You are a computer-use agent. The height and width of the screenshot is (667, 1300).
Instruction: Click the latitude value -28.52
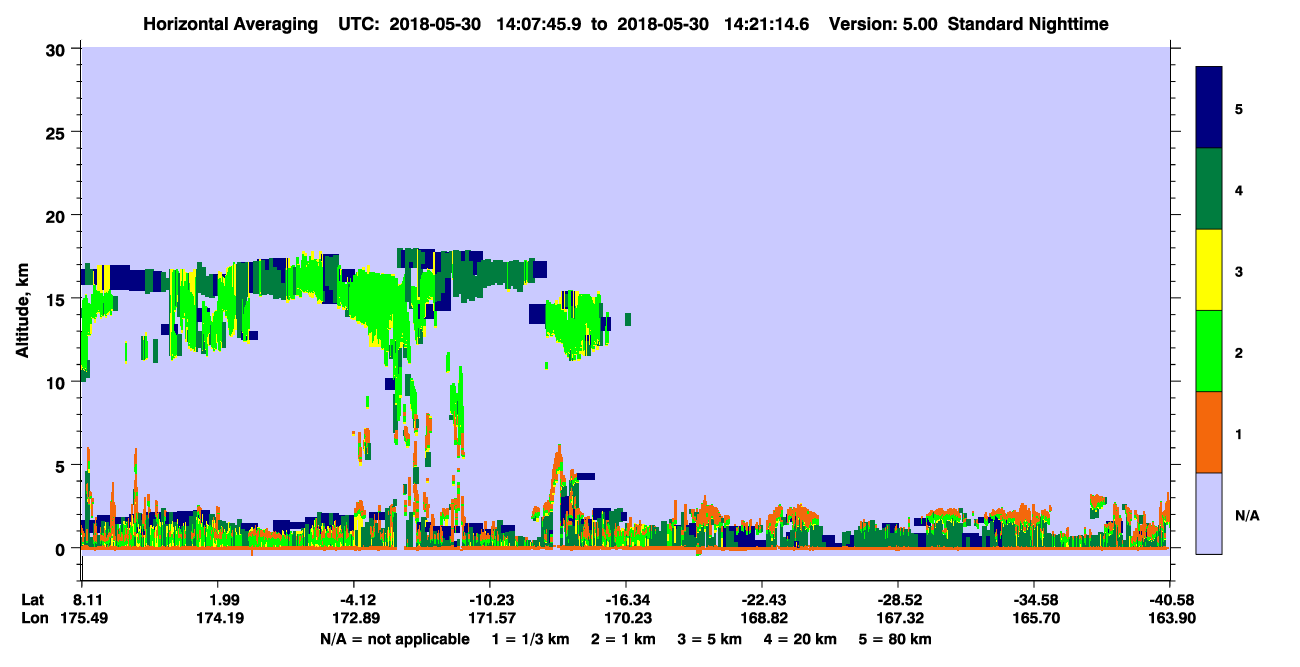[x=897, y=600]
